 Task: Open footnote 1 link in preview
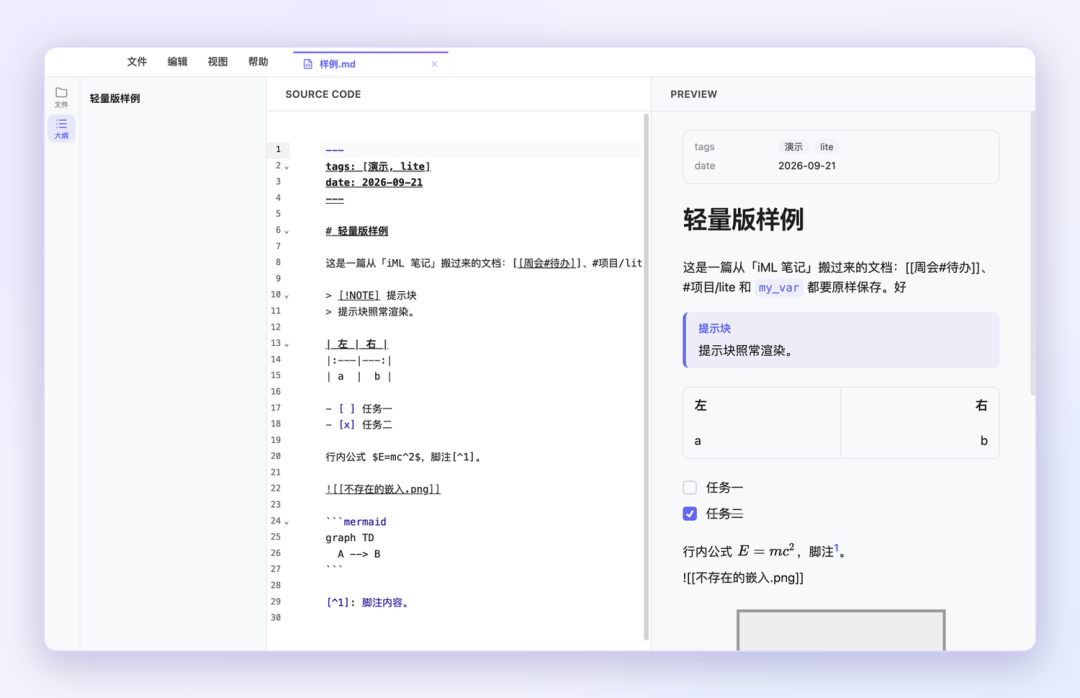click(836, 548)
